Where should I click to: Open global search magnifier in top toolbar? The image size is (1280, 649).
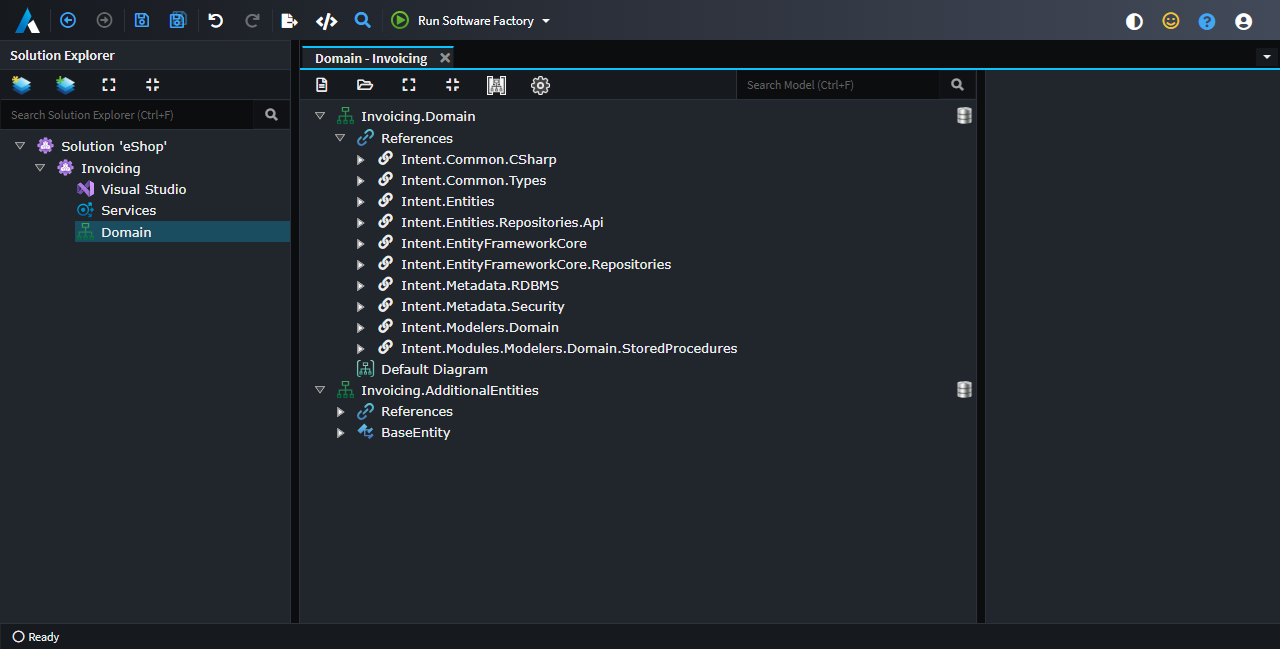click(363, 20)
